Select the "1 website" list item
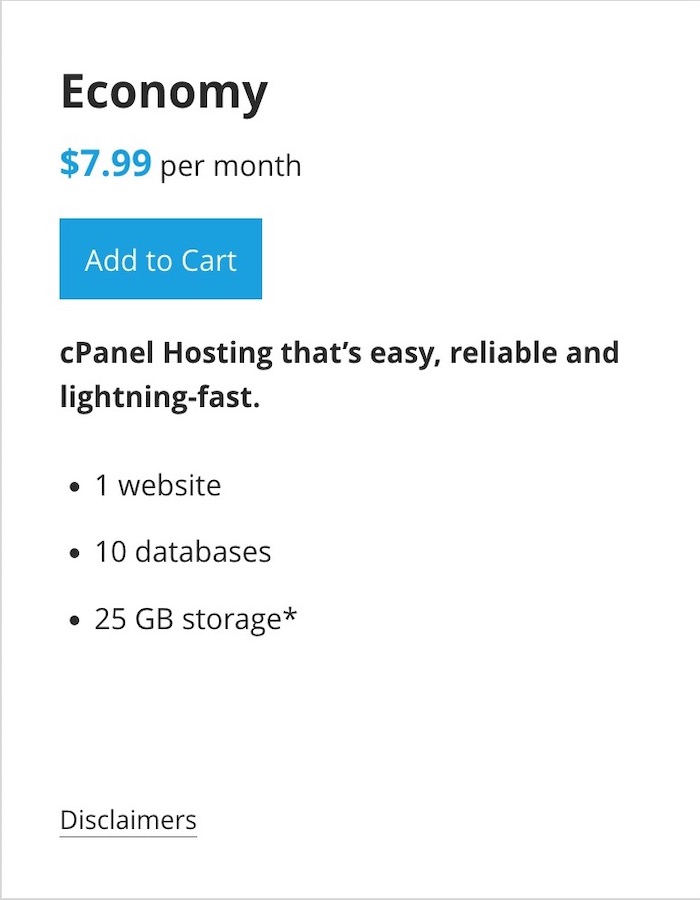The width and height of the screenshot is (700, 900). (x=158, y=486)
